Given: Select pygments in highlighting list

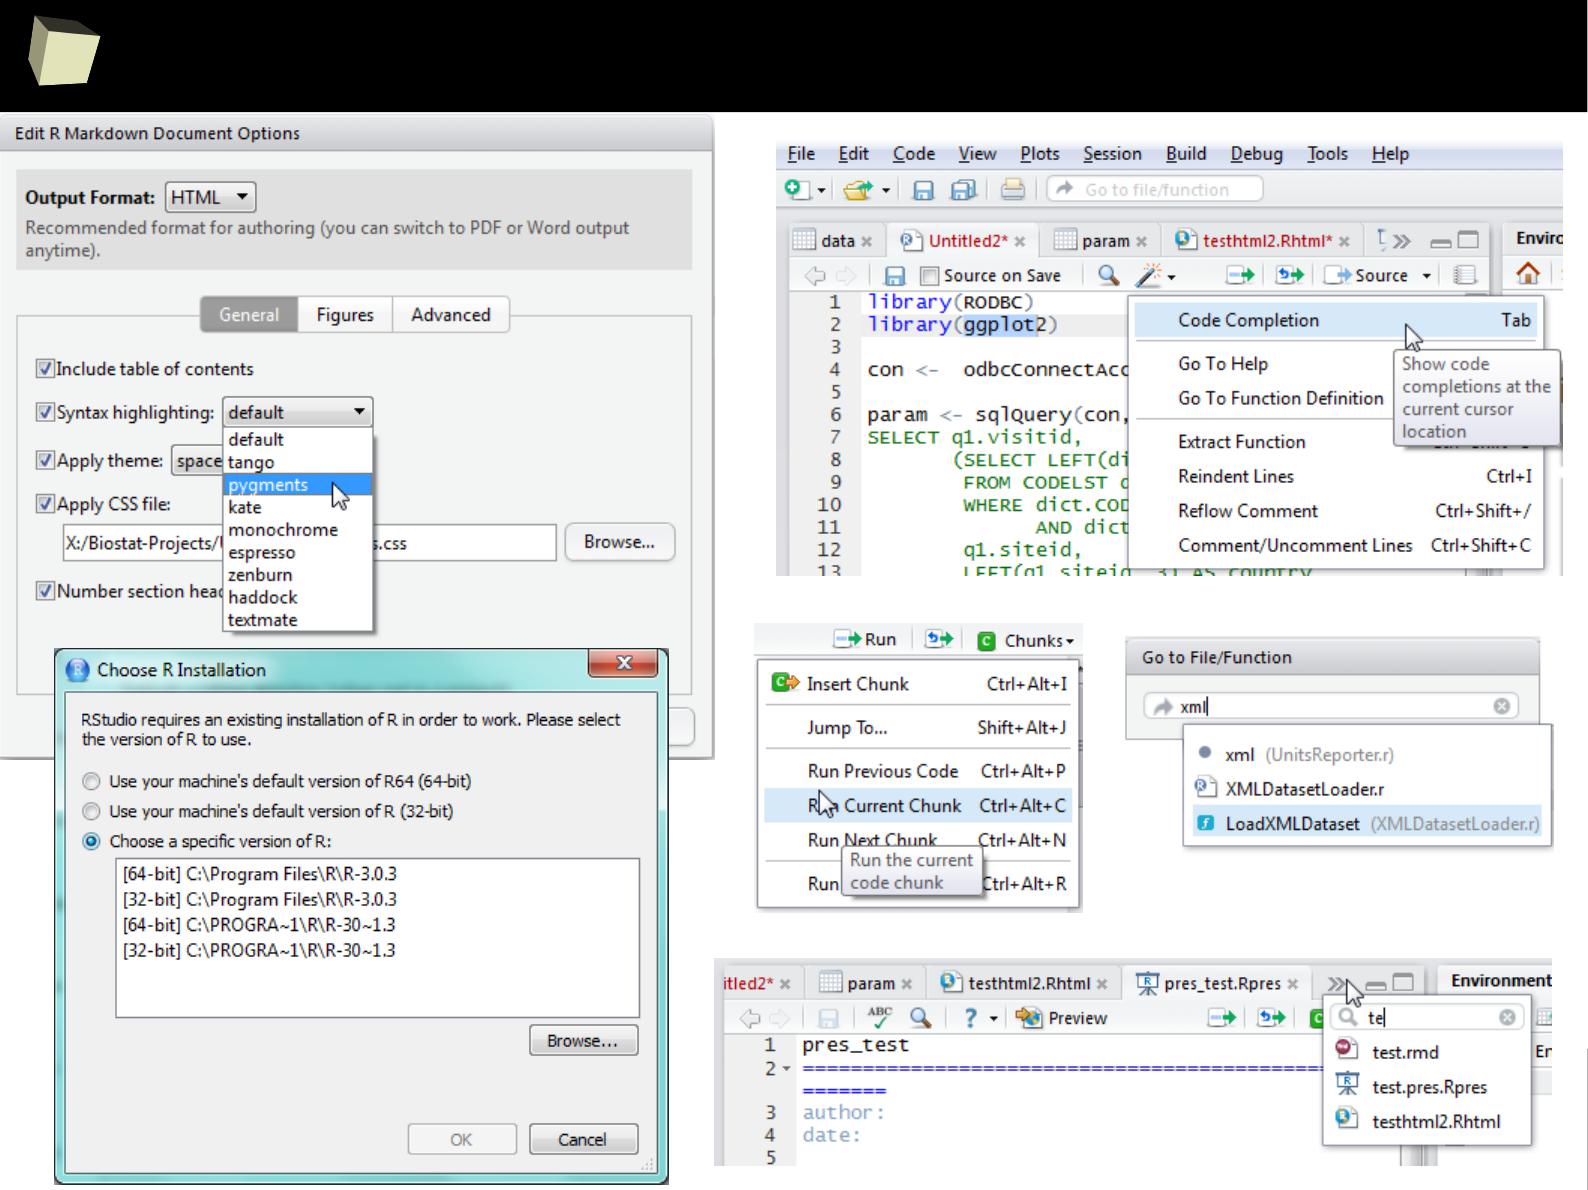Looking at the screenshot, I should pos(298,484).
